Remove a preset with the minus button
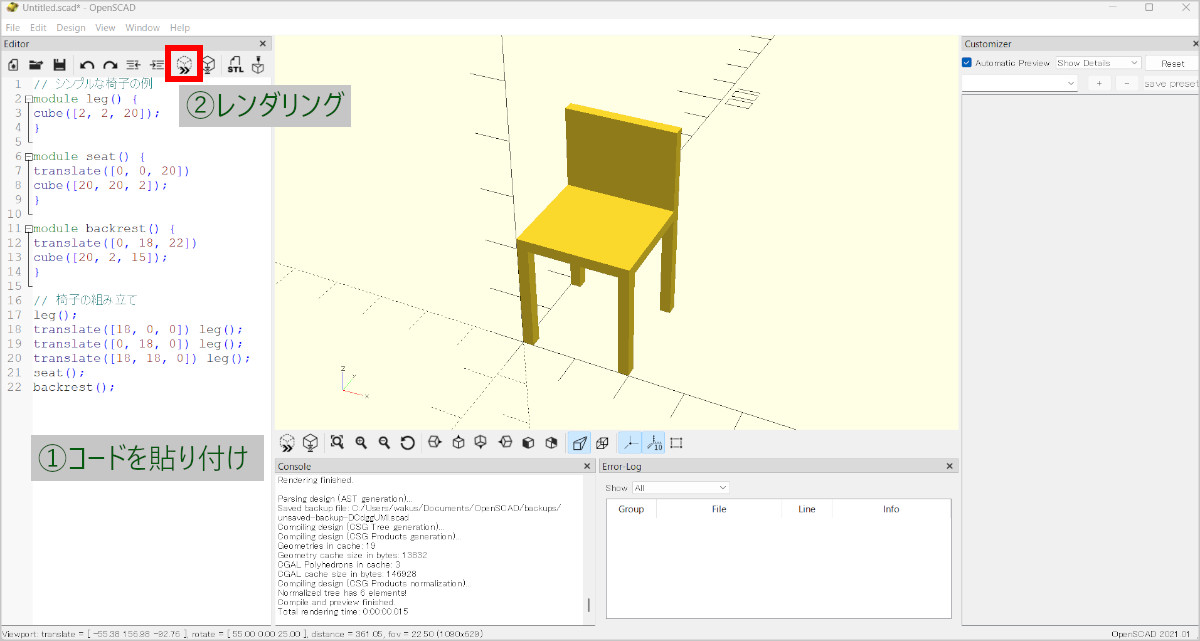This screenshot has width=1200, height=641. [x=1126, y=83]
